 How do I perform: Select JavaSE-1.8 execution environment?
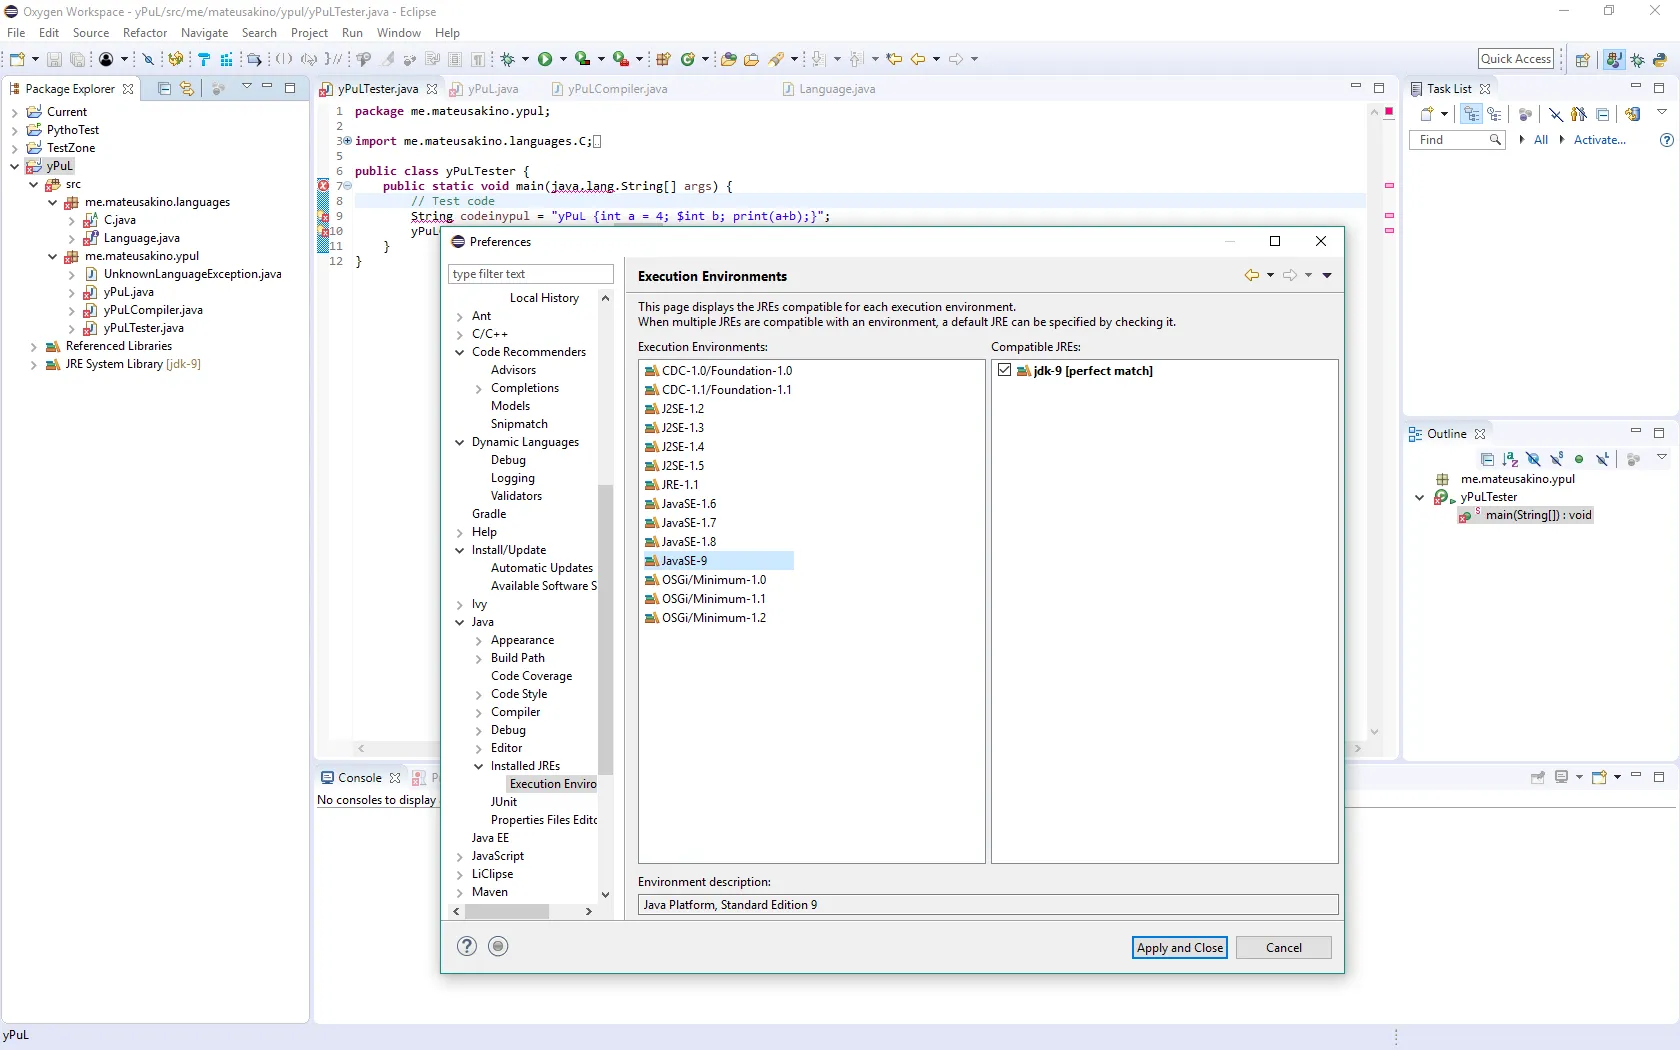point(689,542)
